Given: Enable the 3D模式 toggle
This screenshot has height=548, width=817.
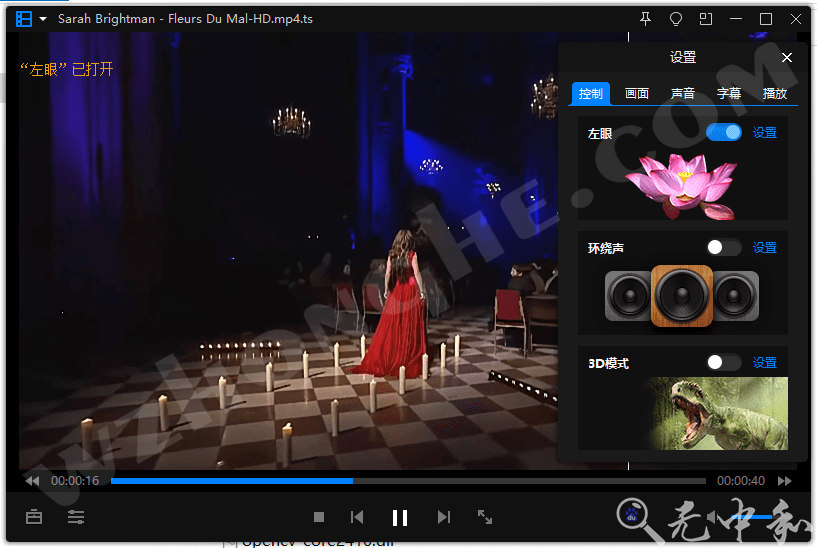Looking at the screenshot, I should pos(723,363).
